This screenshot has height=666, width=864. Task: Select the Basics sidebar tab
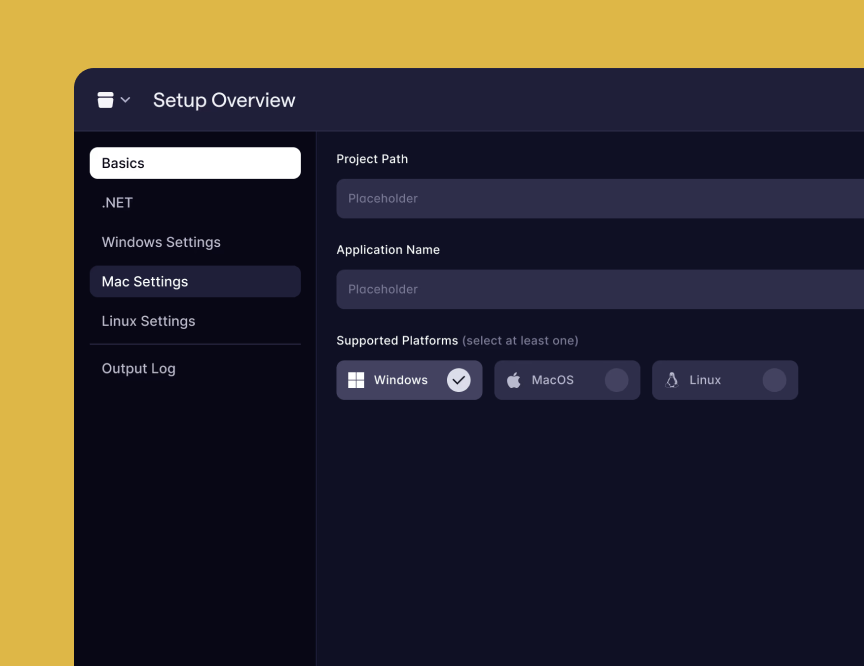click(195, 163)
